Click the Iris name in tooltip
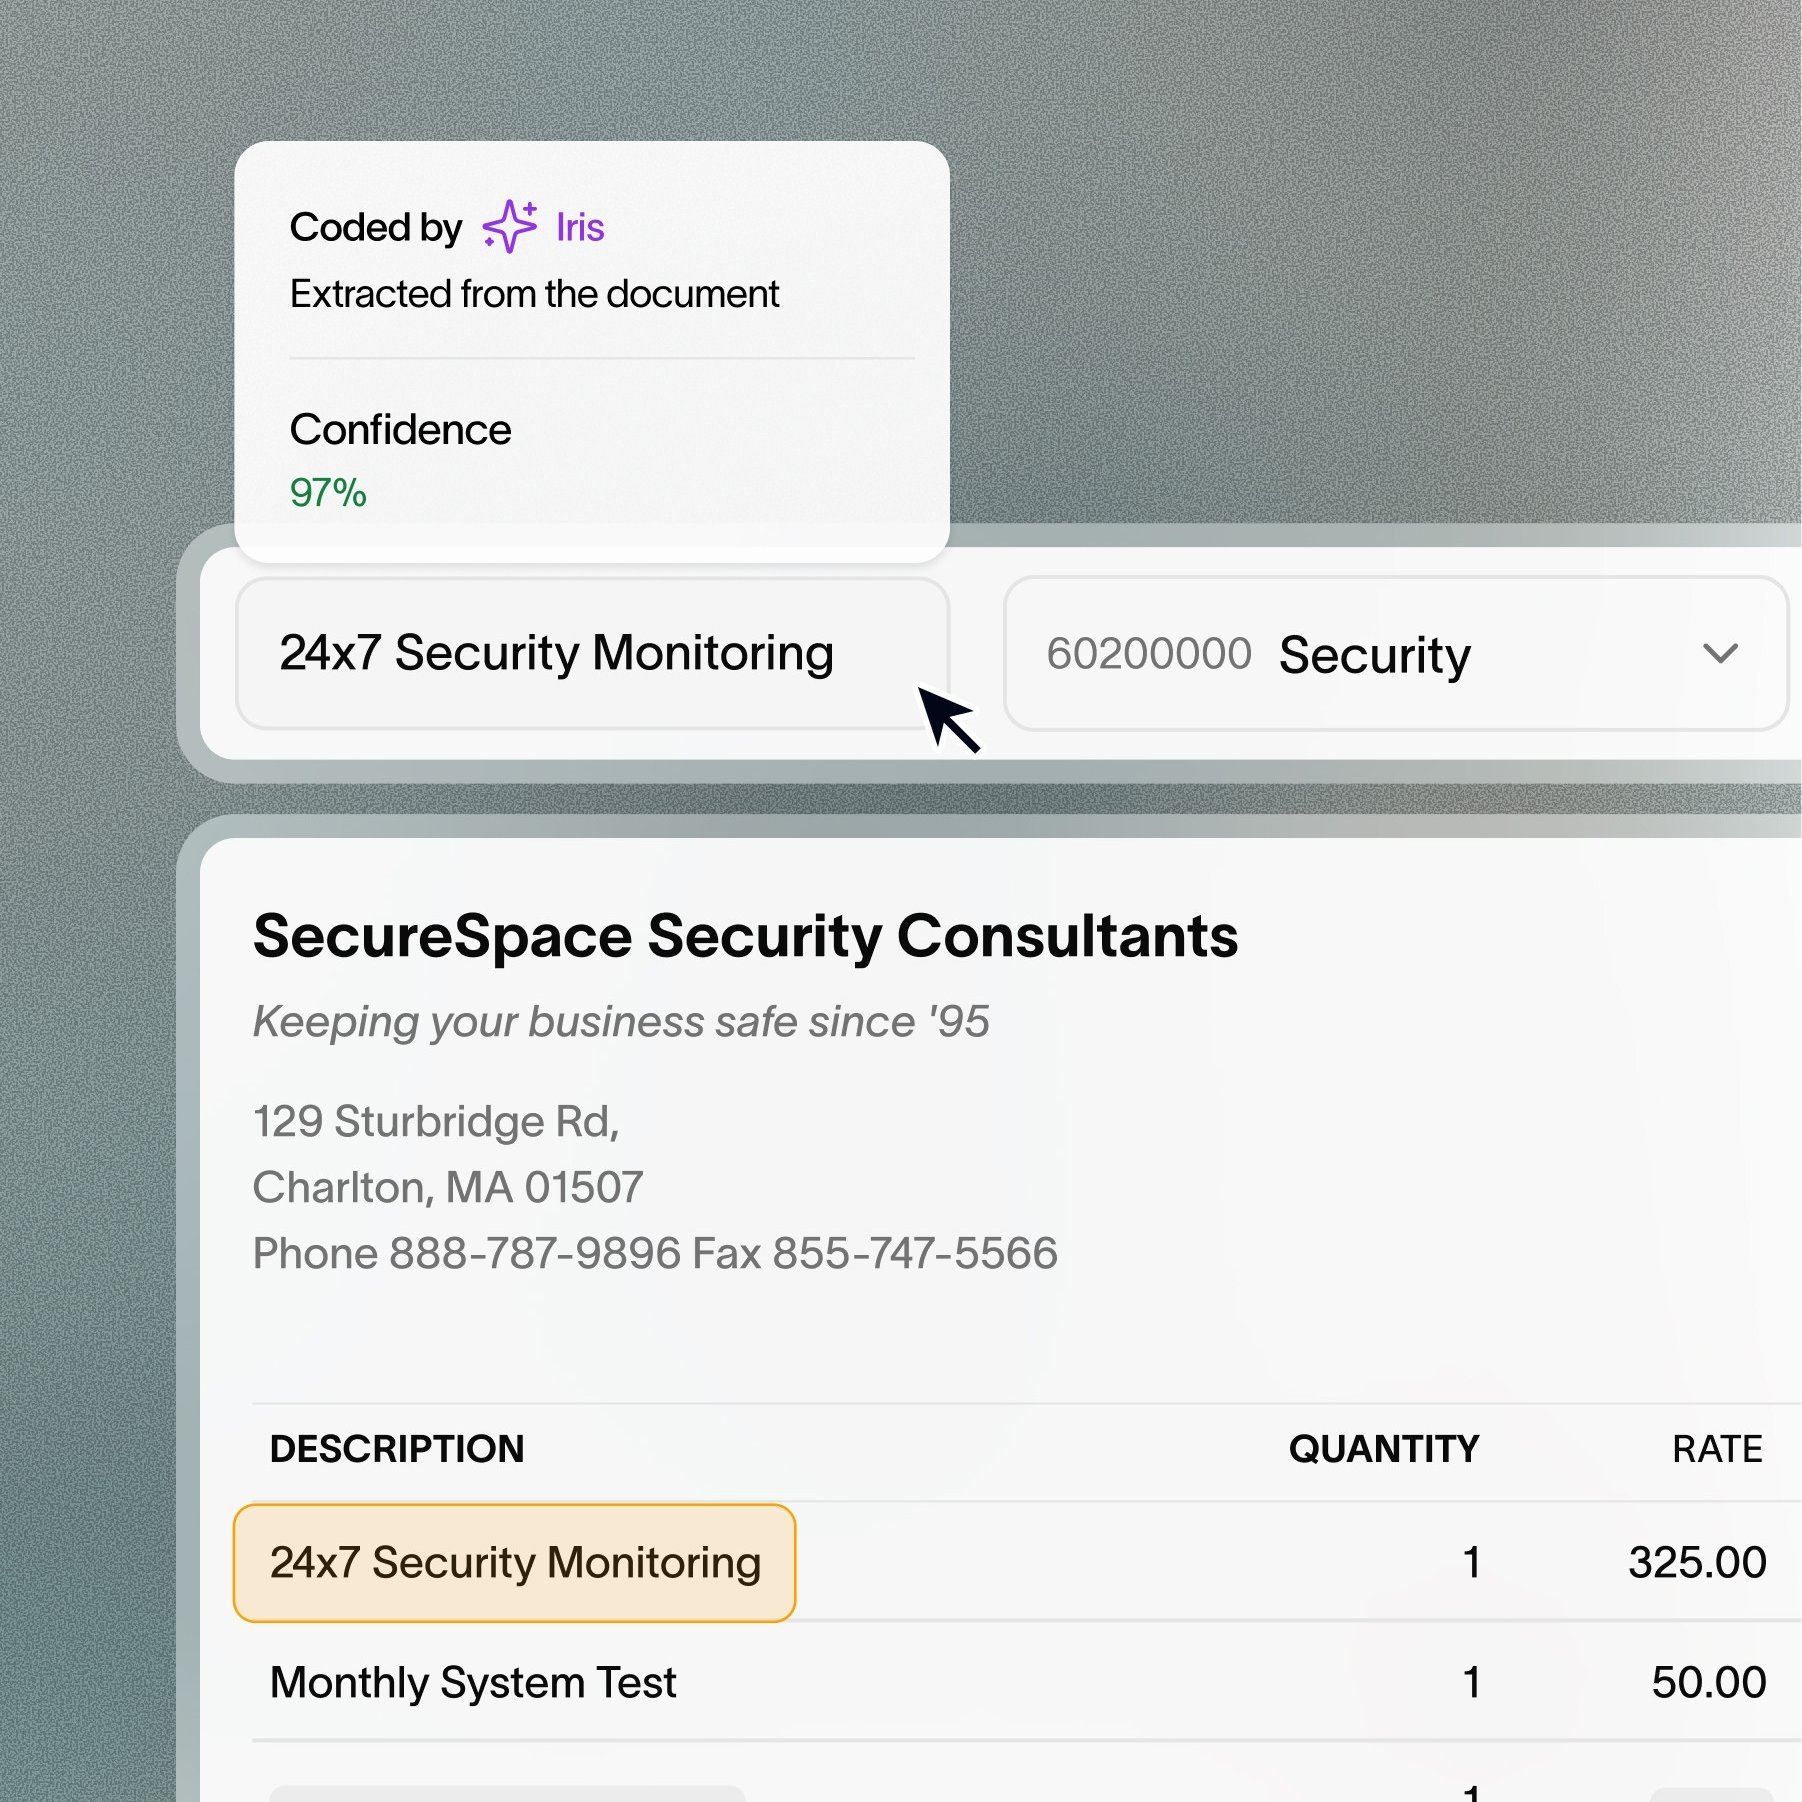 pos(580,228)
